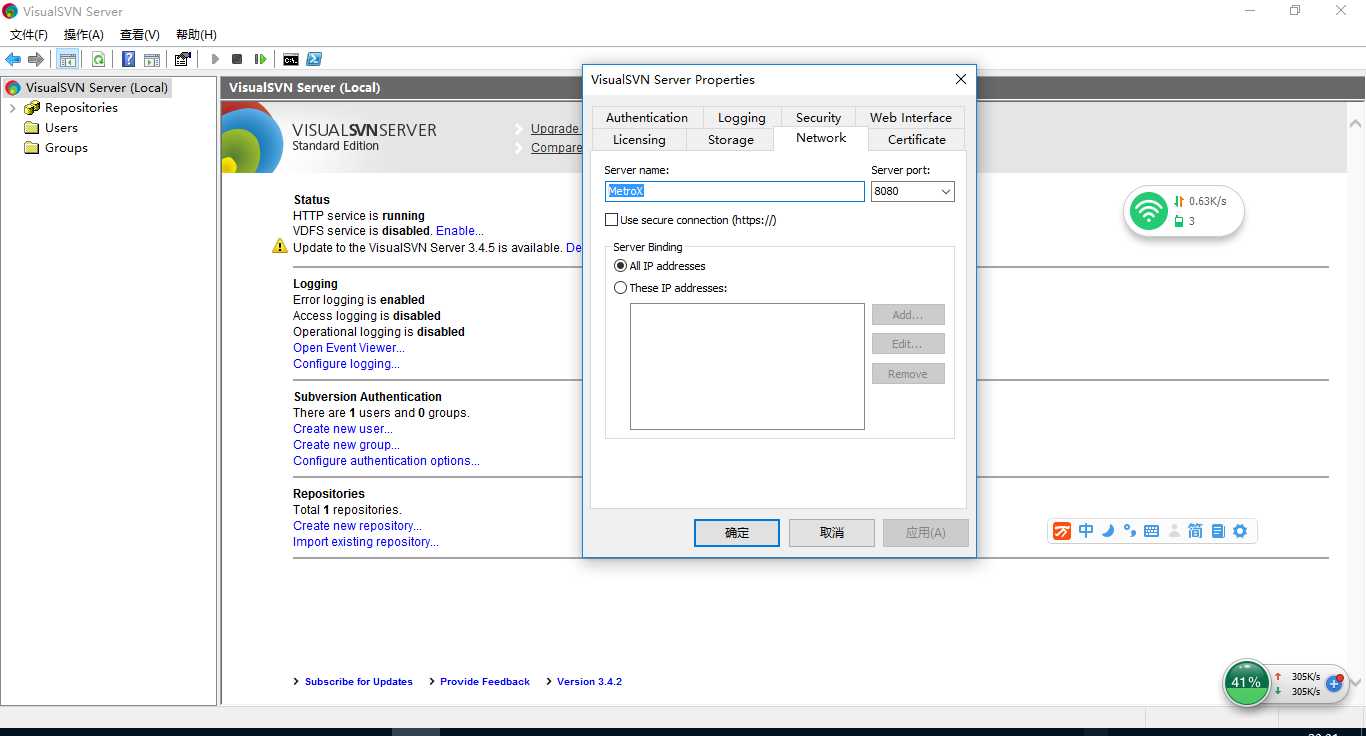This screenshot has height=736, width=1366.
Task: Switch input mode with the 中 icon
Action: pos(1086,531)
